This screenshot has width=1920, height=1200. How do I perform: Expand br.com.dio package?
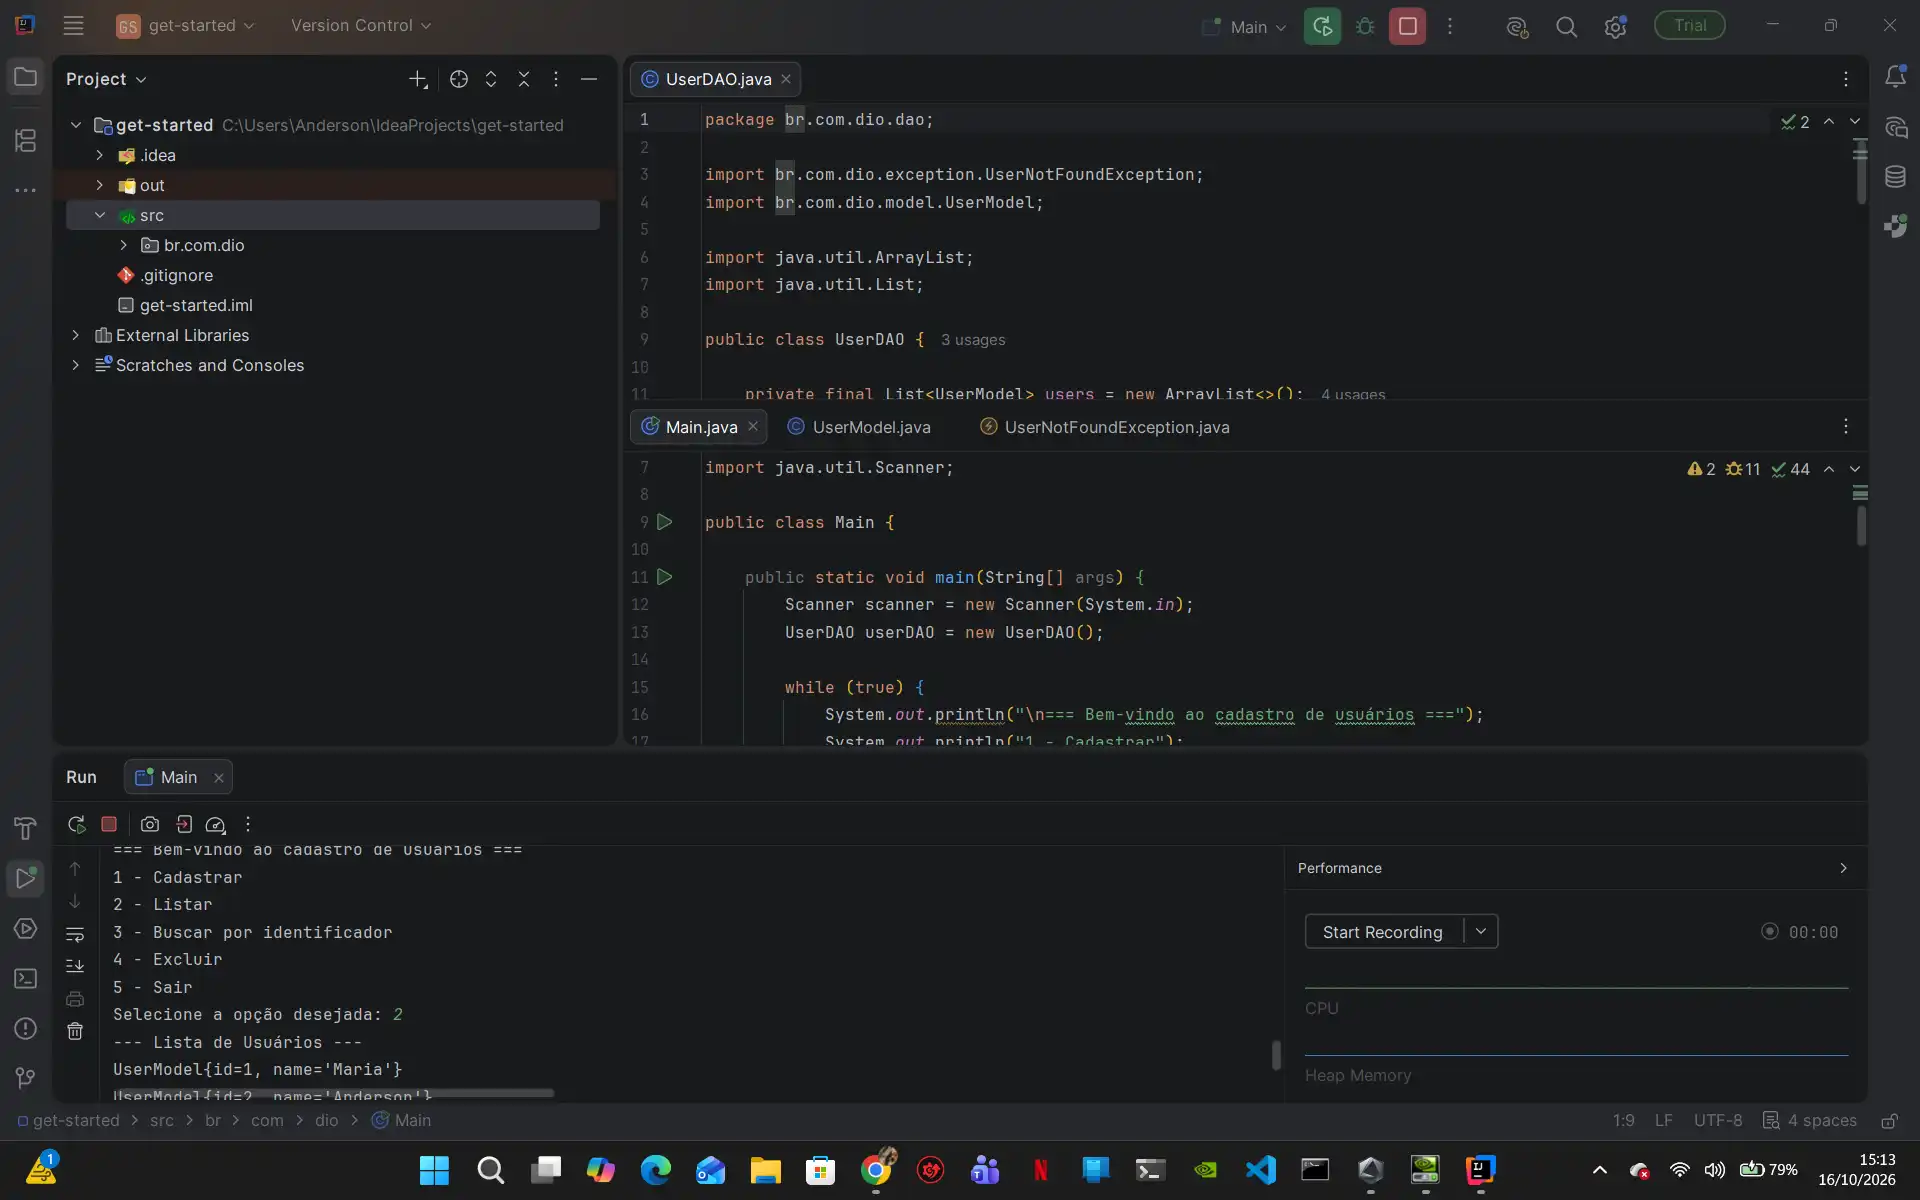pyautogui.click(x=124, y=245)
